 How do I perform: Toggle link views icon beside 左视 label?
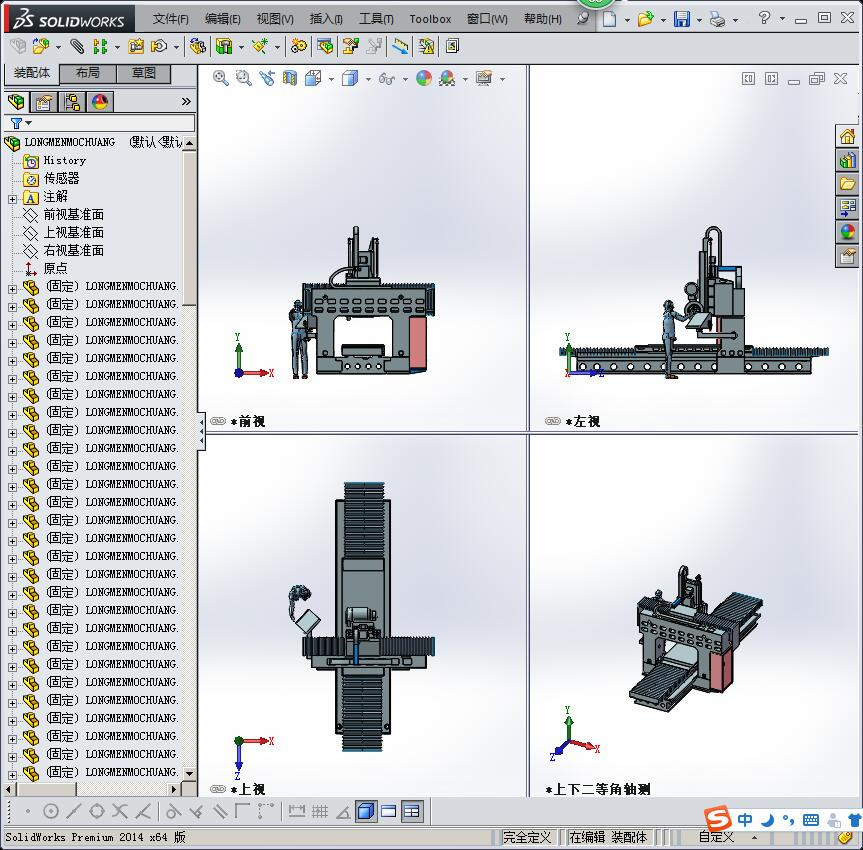553,421
